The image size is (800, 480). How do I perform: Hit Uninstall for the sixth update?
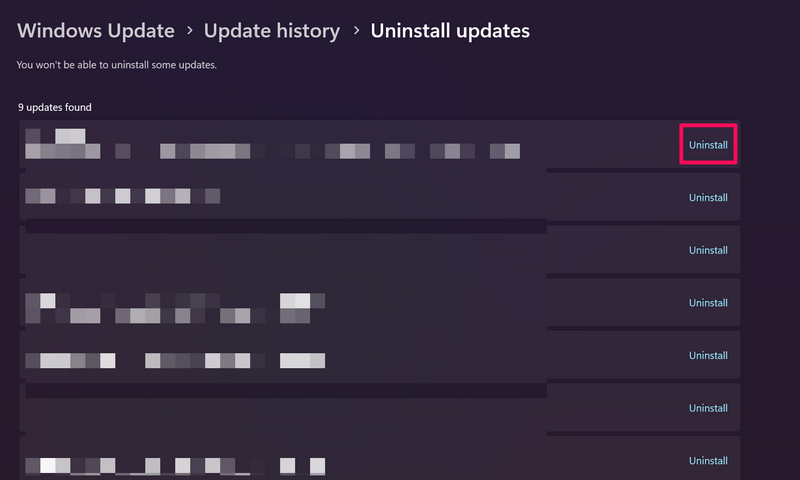708,408
